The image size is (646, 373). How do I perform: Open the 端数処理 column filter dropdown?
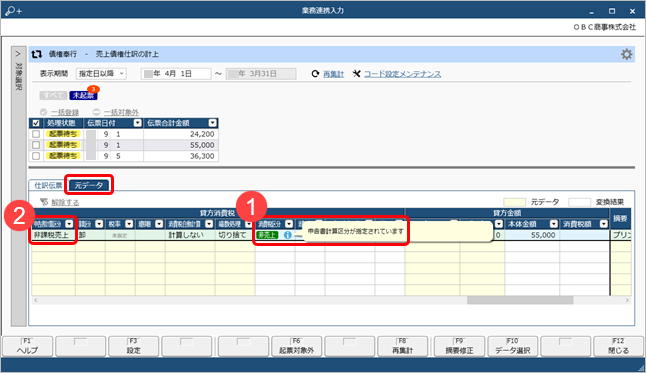(248, 224)
